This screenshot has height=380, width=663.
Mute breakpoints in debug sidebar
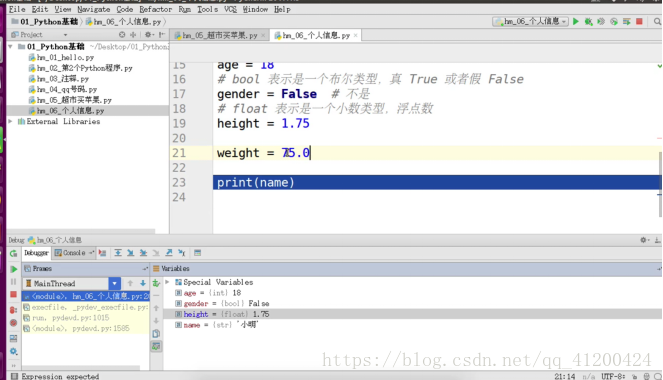pos(14,323)
